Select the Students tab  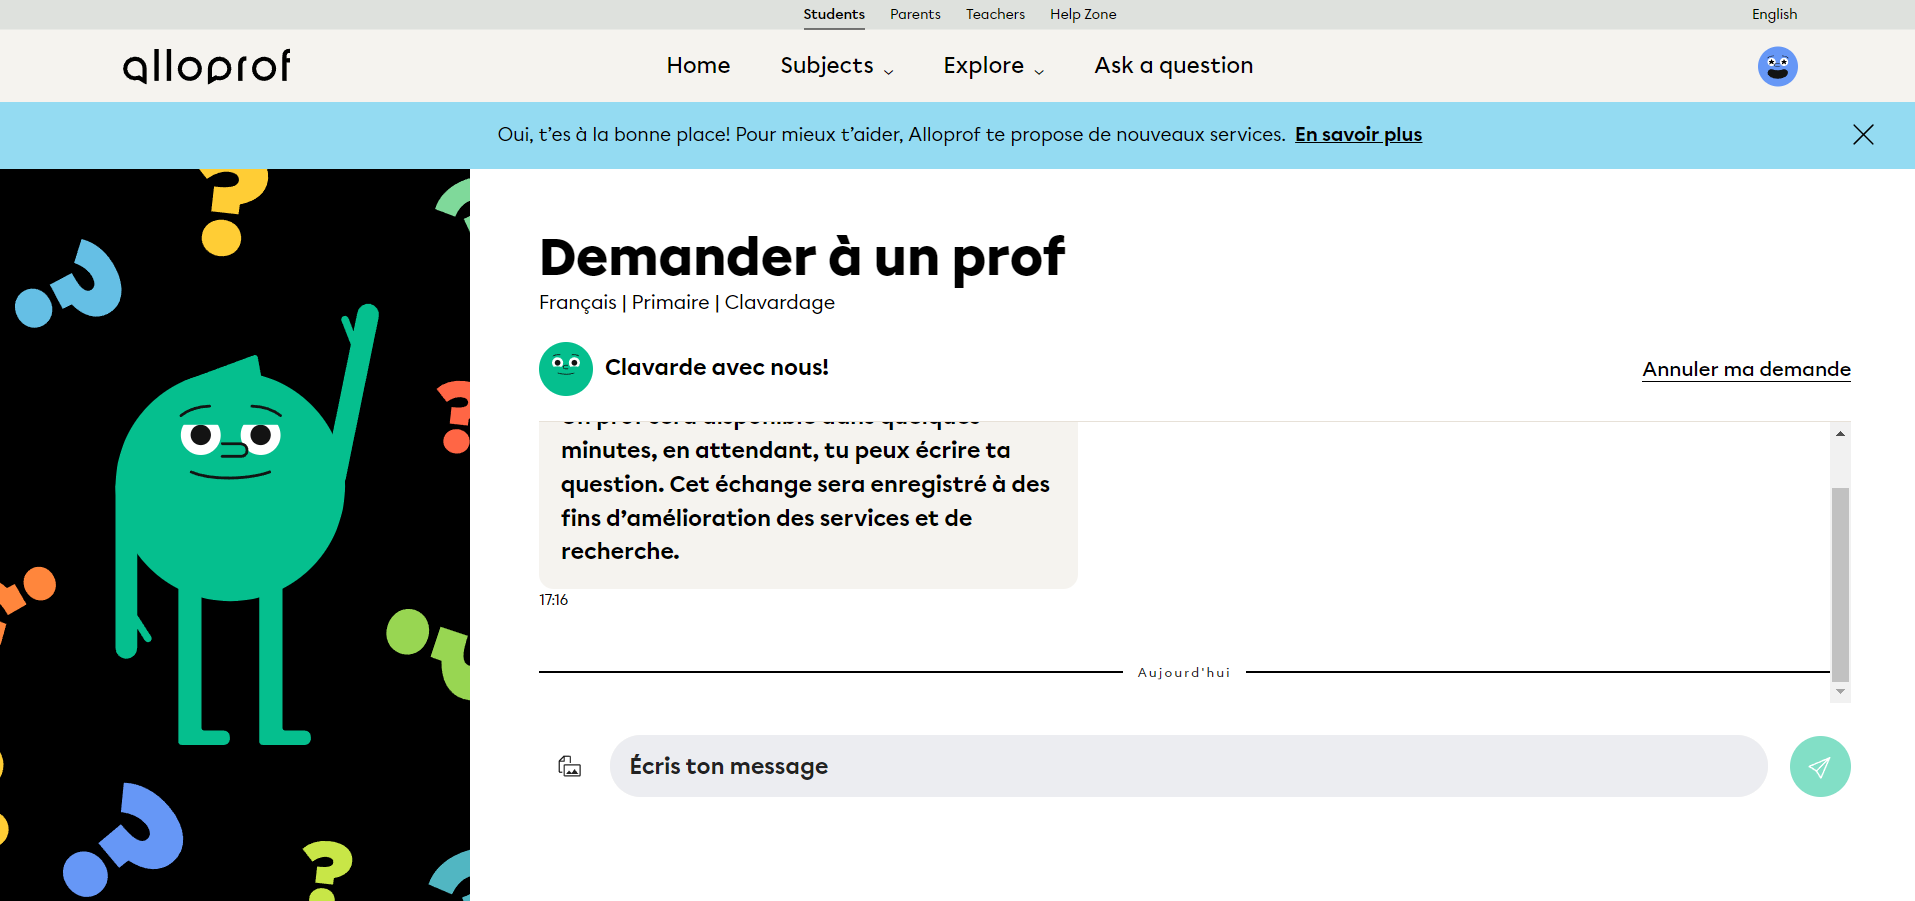[833, 14]
